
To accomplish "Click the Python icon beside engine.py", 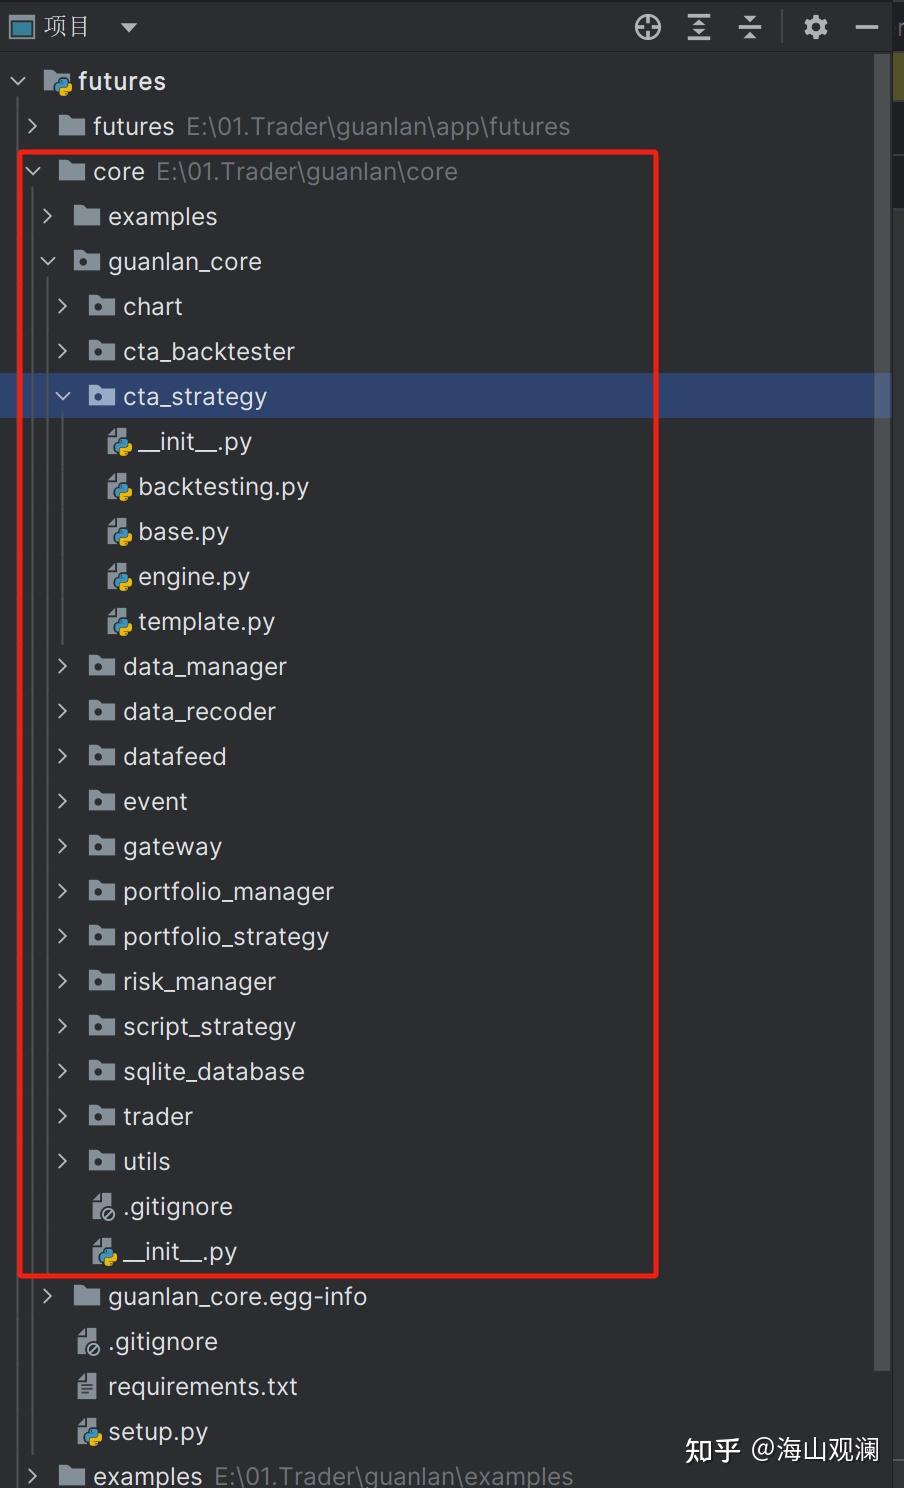I will click(120, 578).
